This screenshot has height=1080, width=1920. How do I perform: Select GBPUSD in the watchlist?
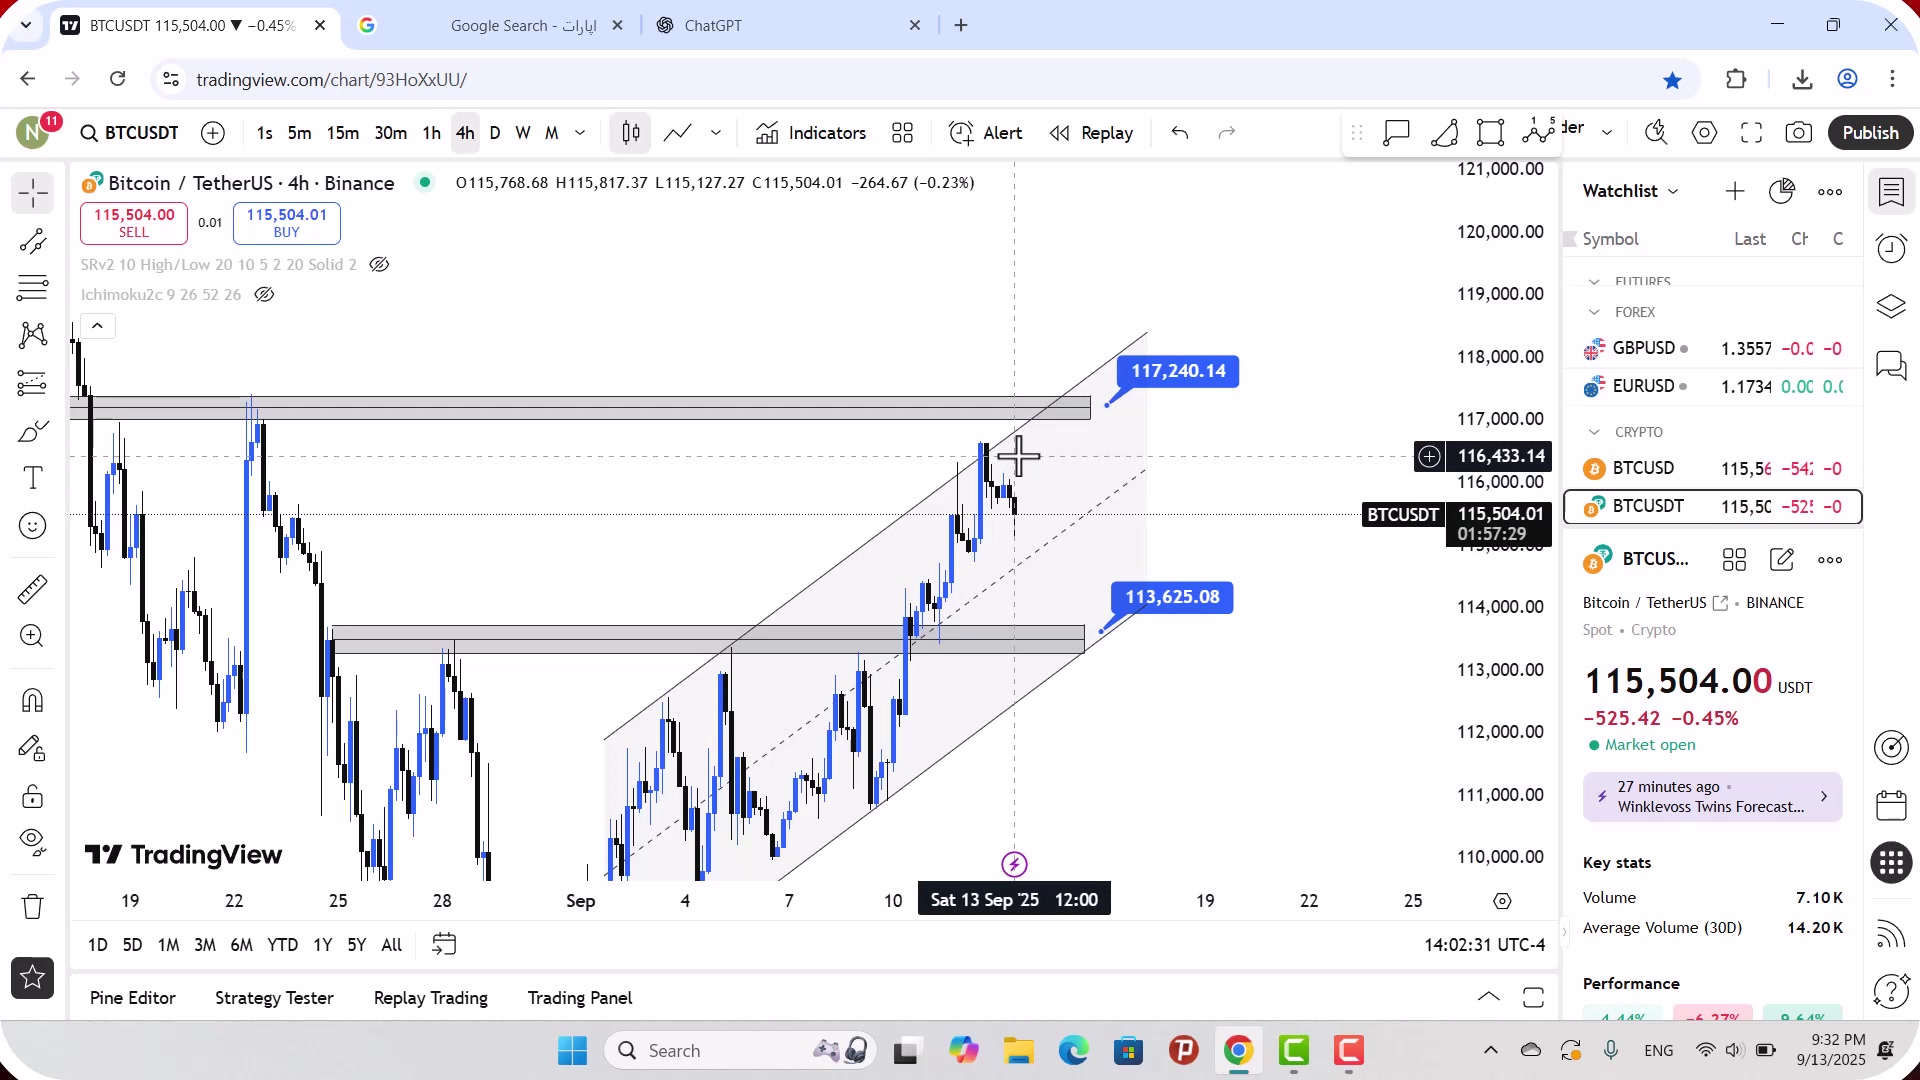pyautogui.click(x=1713, y=349)
